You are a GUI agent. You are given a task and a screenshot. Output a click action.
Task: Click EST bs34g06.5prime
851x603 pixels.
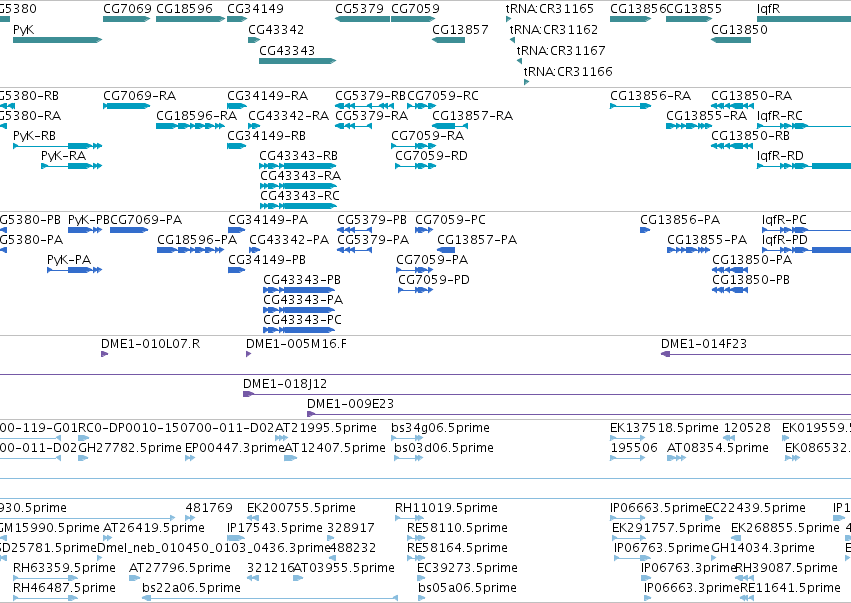(407, 438)
